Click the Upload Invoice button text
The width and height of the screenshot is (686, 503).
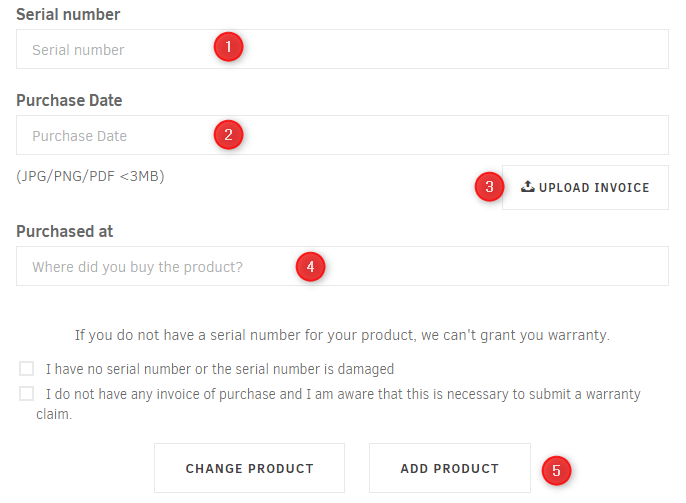point(594,188)
